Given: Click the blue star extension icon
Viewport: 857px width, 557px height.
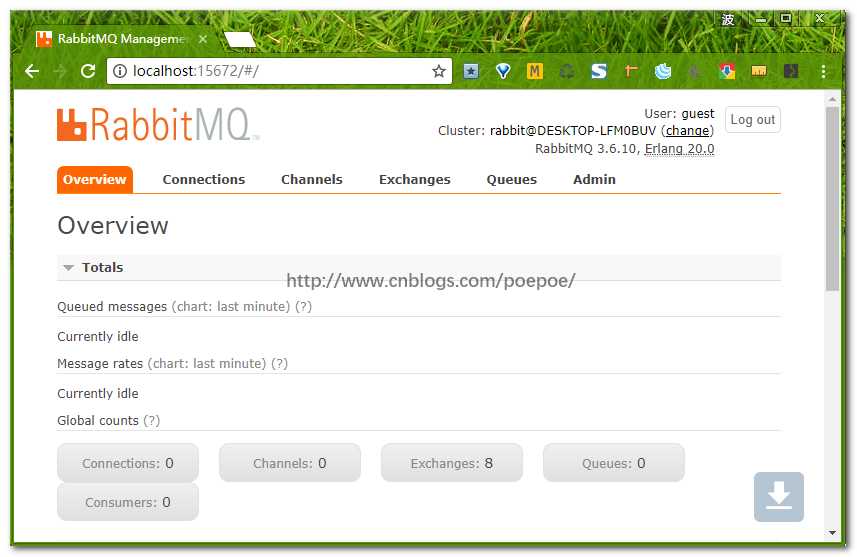Looking at the screenshot, I should pyautogui.click(x=471, y=71).
